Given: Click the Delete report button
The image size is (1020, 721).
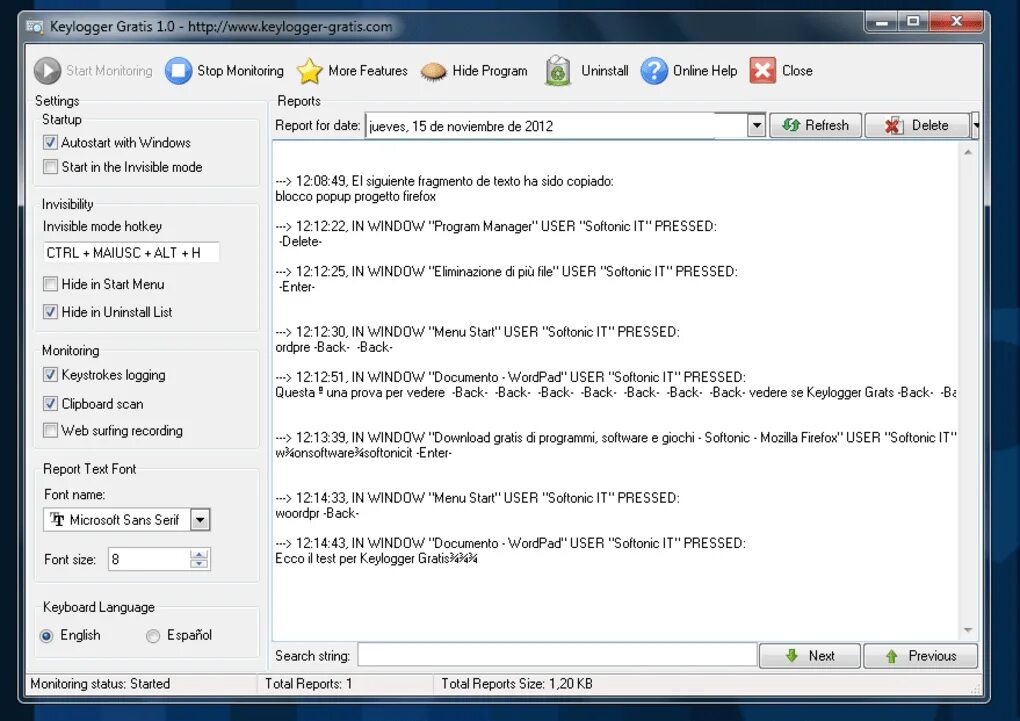Looking at the screenshot, I should coord(917,125).
